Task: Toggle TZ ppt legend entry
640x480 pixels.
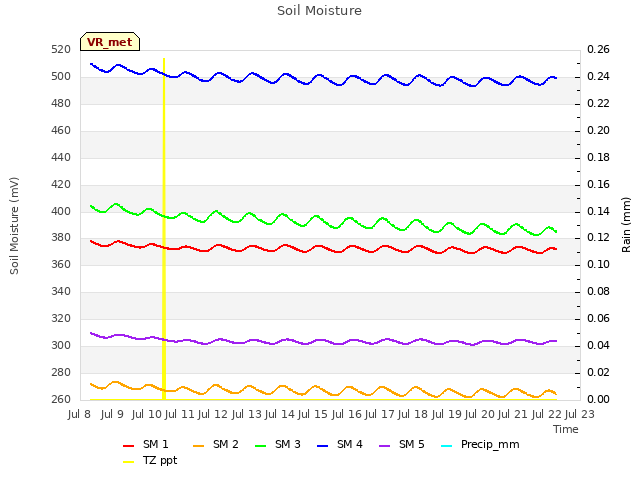Action: (x=150, y=460)
